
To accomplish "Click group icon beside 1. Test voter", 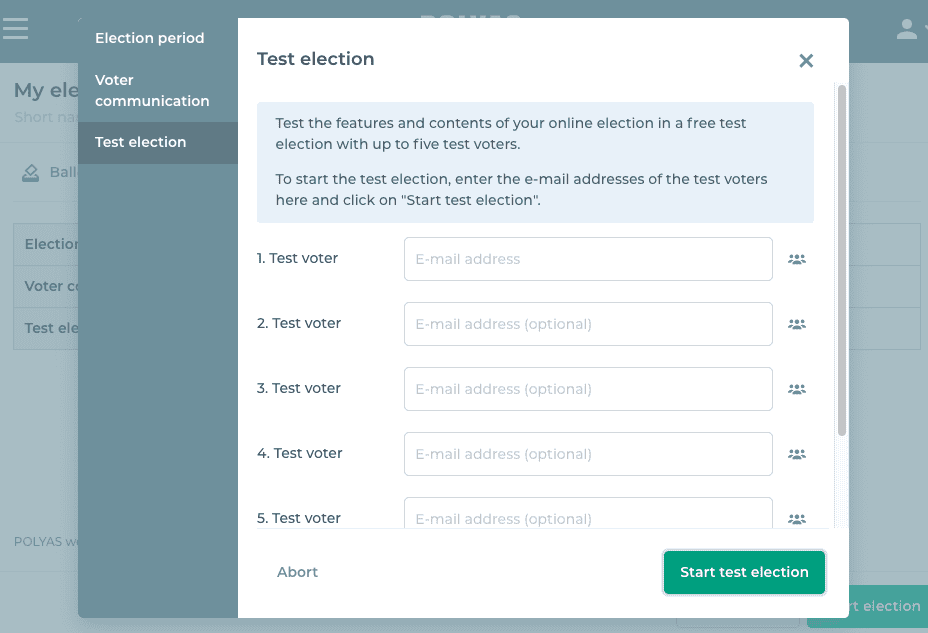I will click(x=796, y=259).
